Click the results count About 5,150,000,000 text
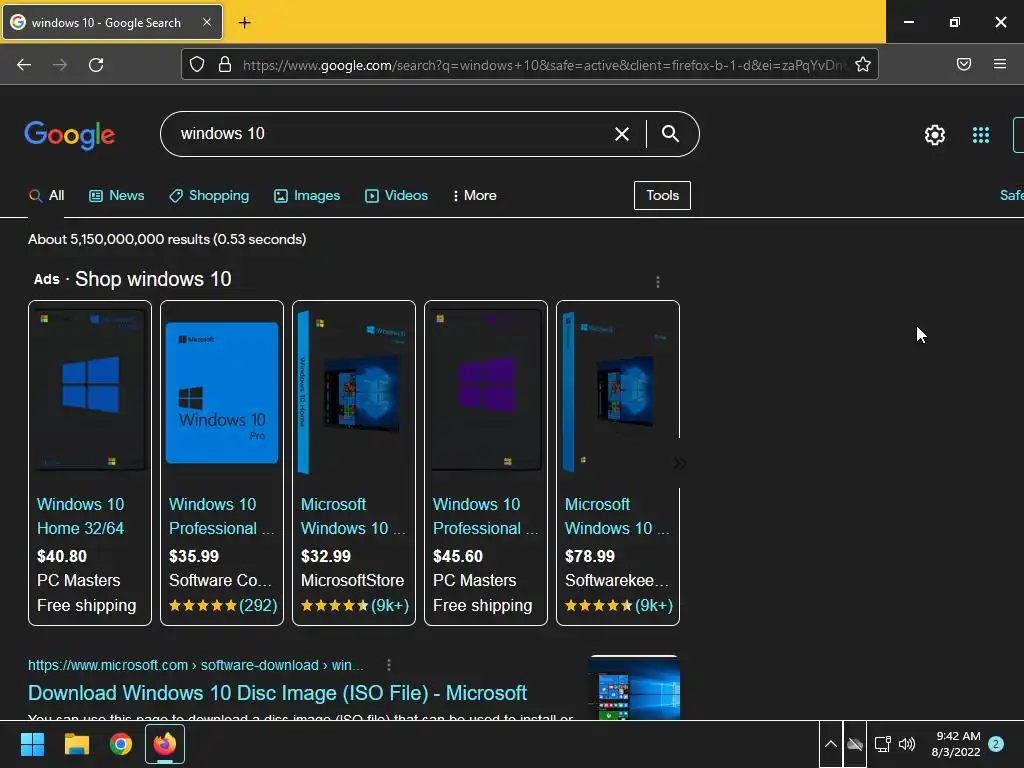Screen dimensions: 1024x768 tap(167, 239)
